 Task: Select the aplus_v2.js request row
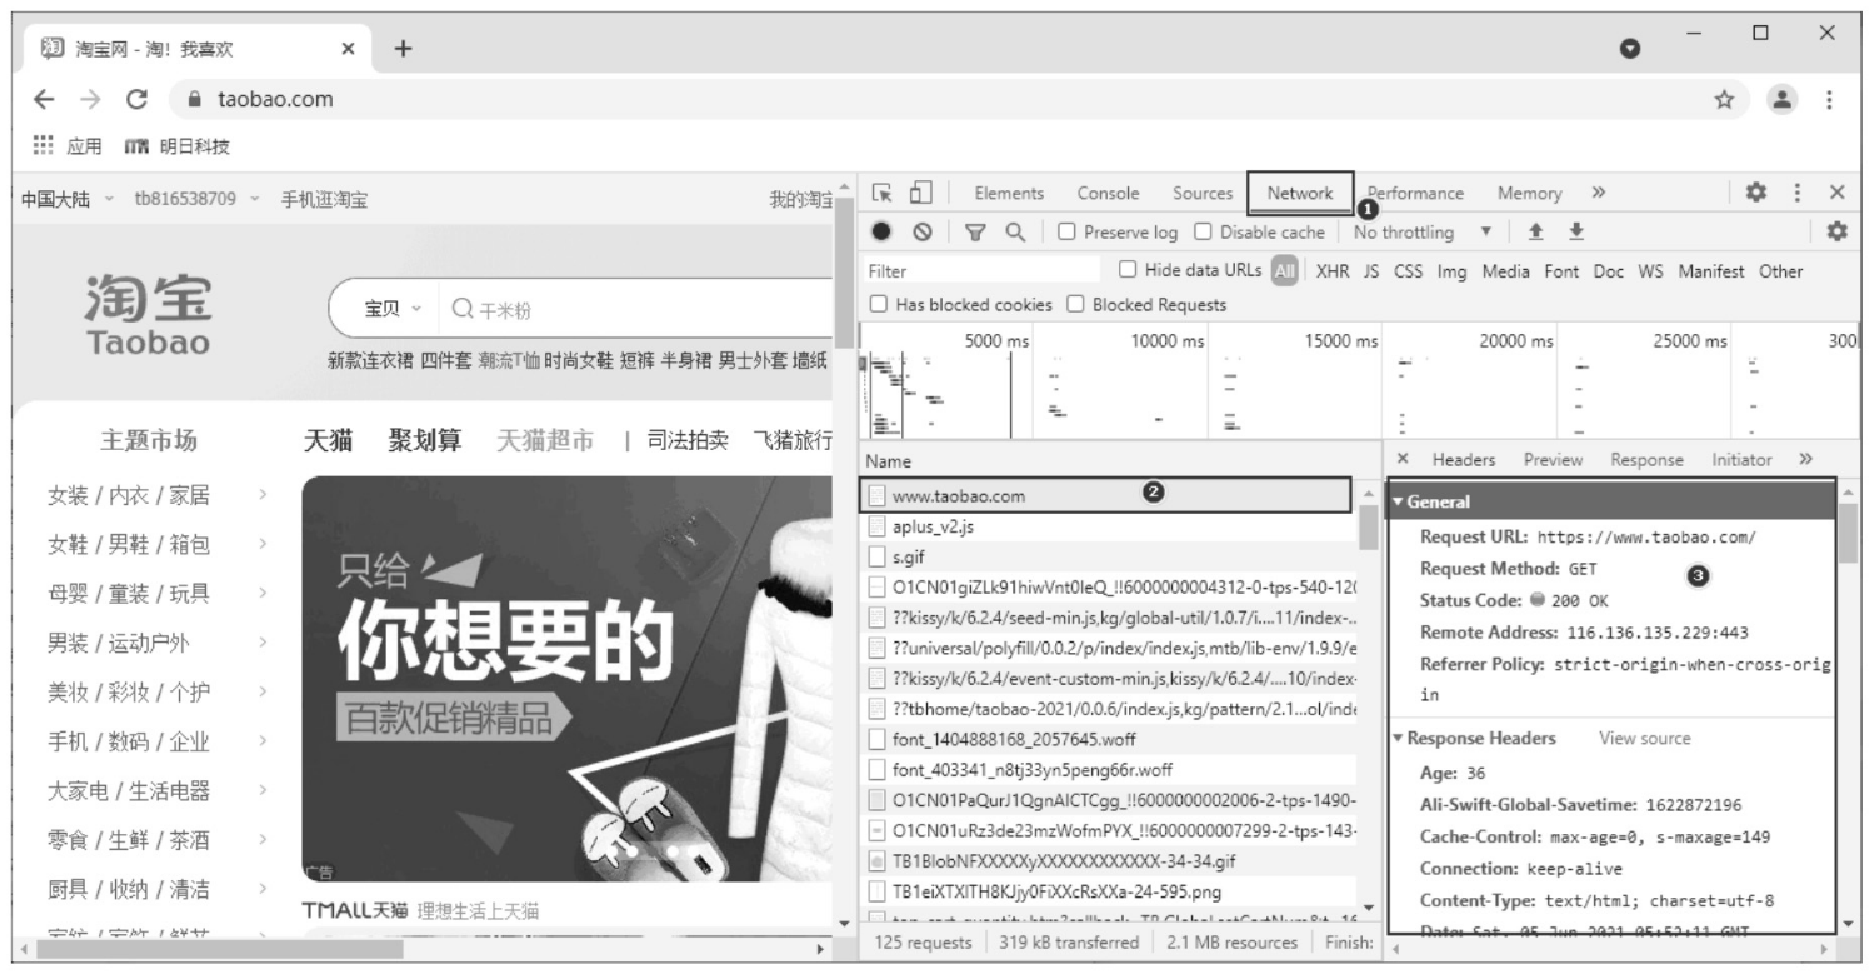(1108, 526)
